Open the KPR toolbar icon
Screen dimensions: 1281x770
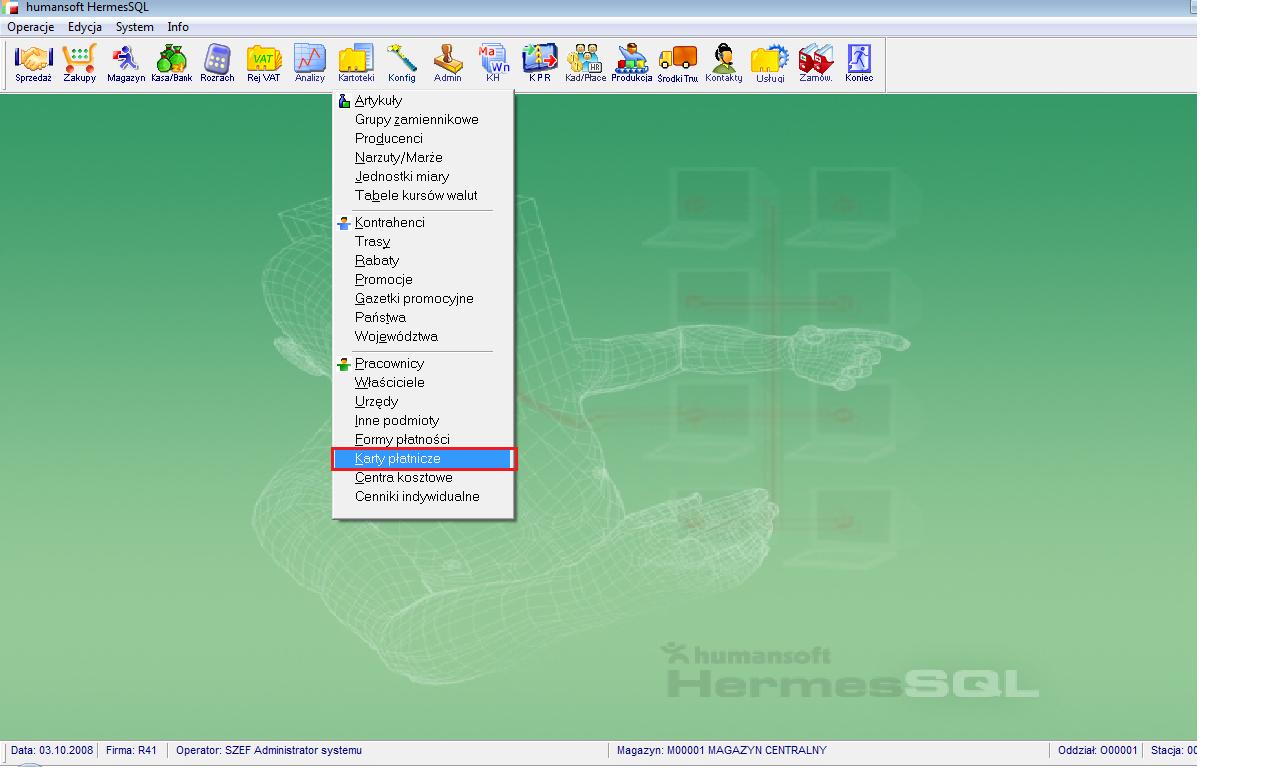point(540,63)
